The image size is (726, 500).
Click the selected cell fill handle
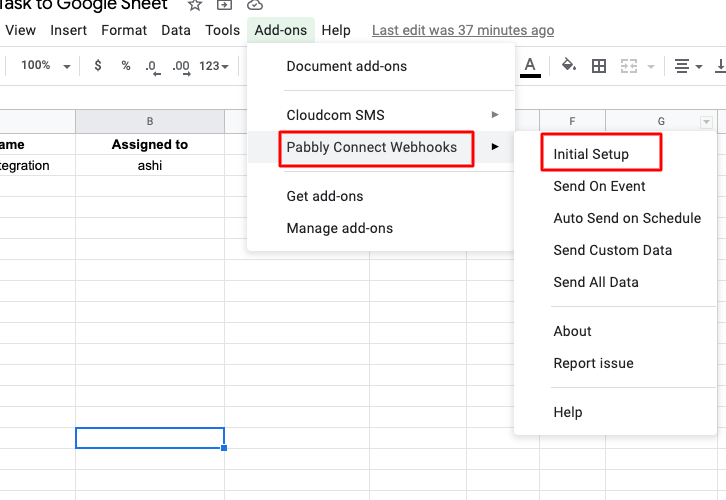pyautogui.click(x=224, y=448)
